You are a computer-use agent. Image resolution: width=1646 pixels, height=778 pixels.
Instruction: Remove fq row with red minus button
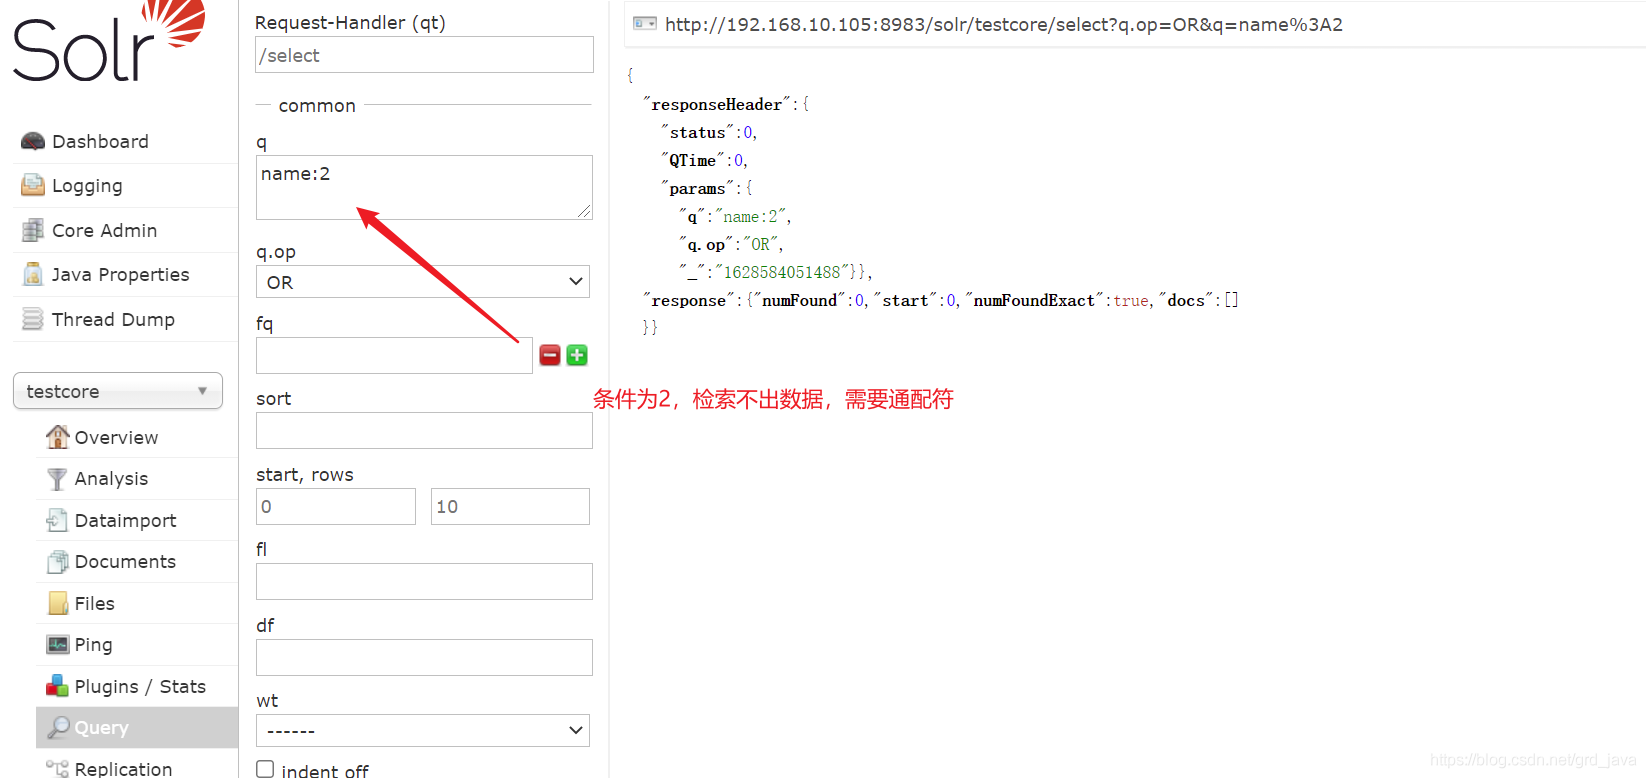550,355
